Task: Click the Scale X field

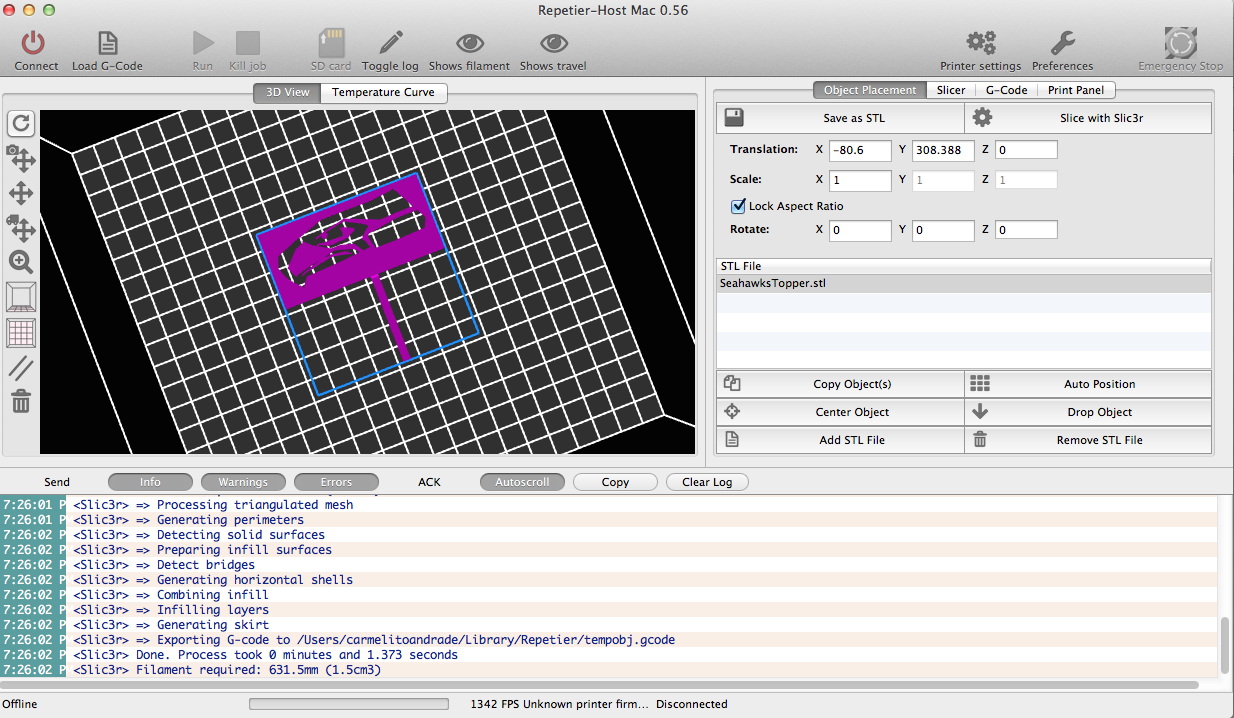Action: [860, 180]
